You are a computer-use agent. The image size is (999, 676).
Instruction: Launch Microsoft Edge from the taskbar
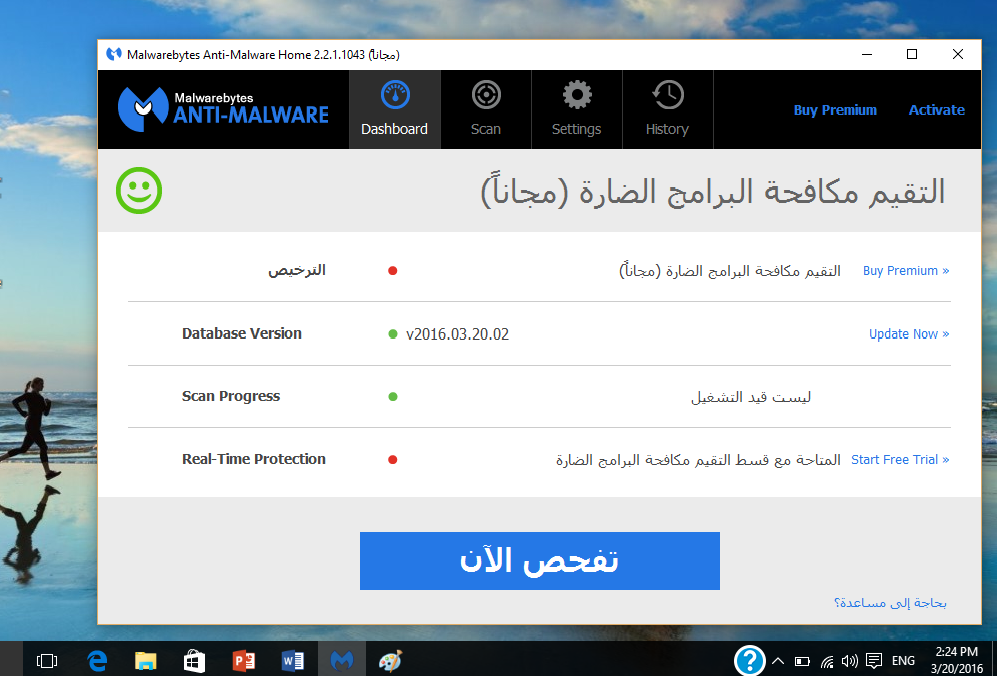96,661
